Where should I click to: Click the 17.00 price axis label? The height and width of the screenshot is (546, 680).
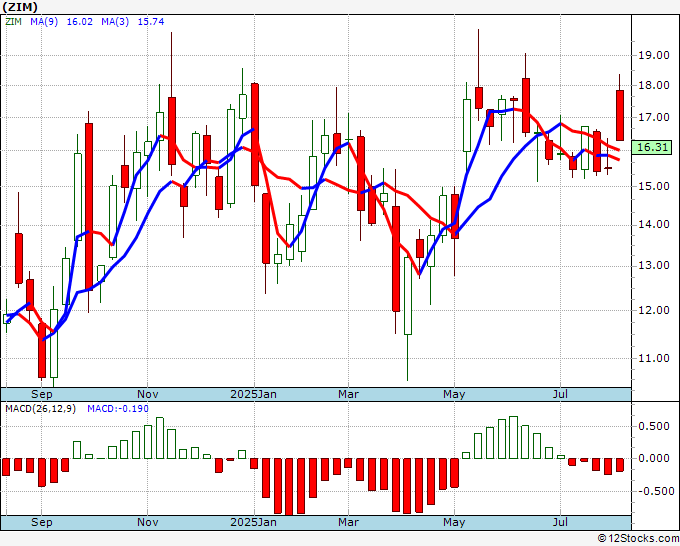pyautogui.click(x=654, y=118)
